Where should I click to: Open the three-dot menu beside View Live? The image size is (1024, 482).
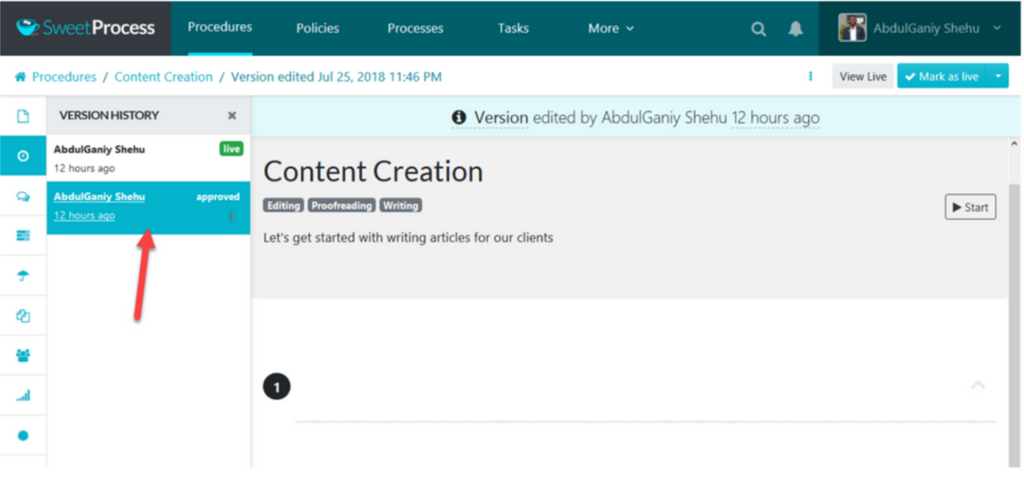coord(811,76)
